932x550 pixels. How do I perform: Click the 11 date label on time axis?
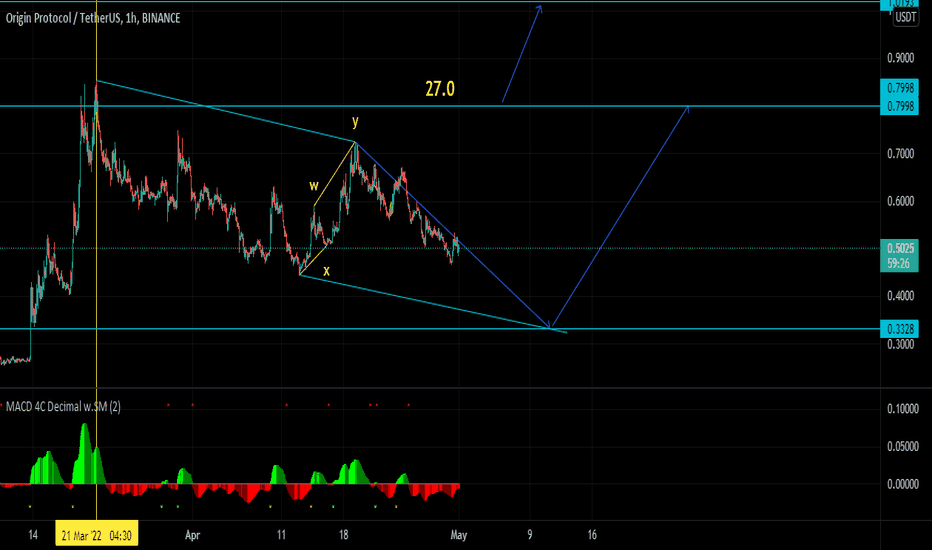281,535
